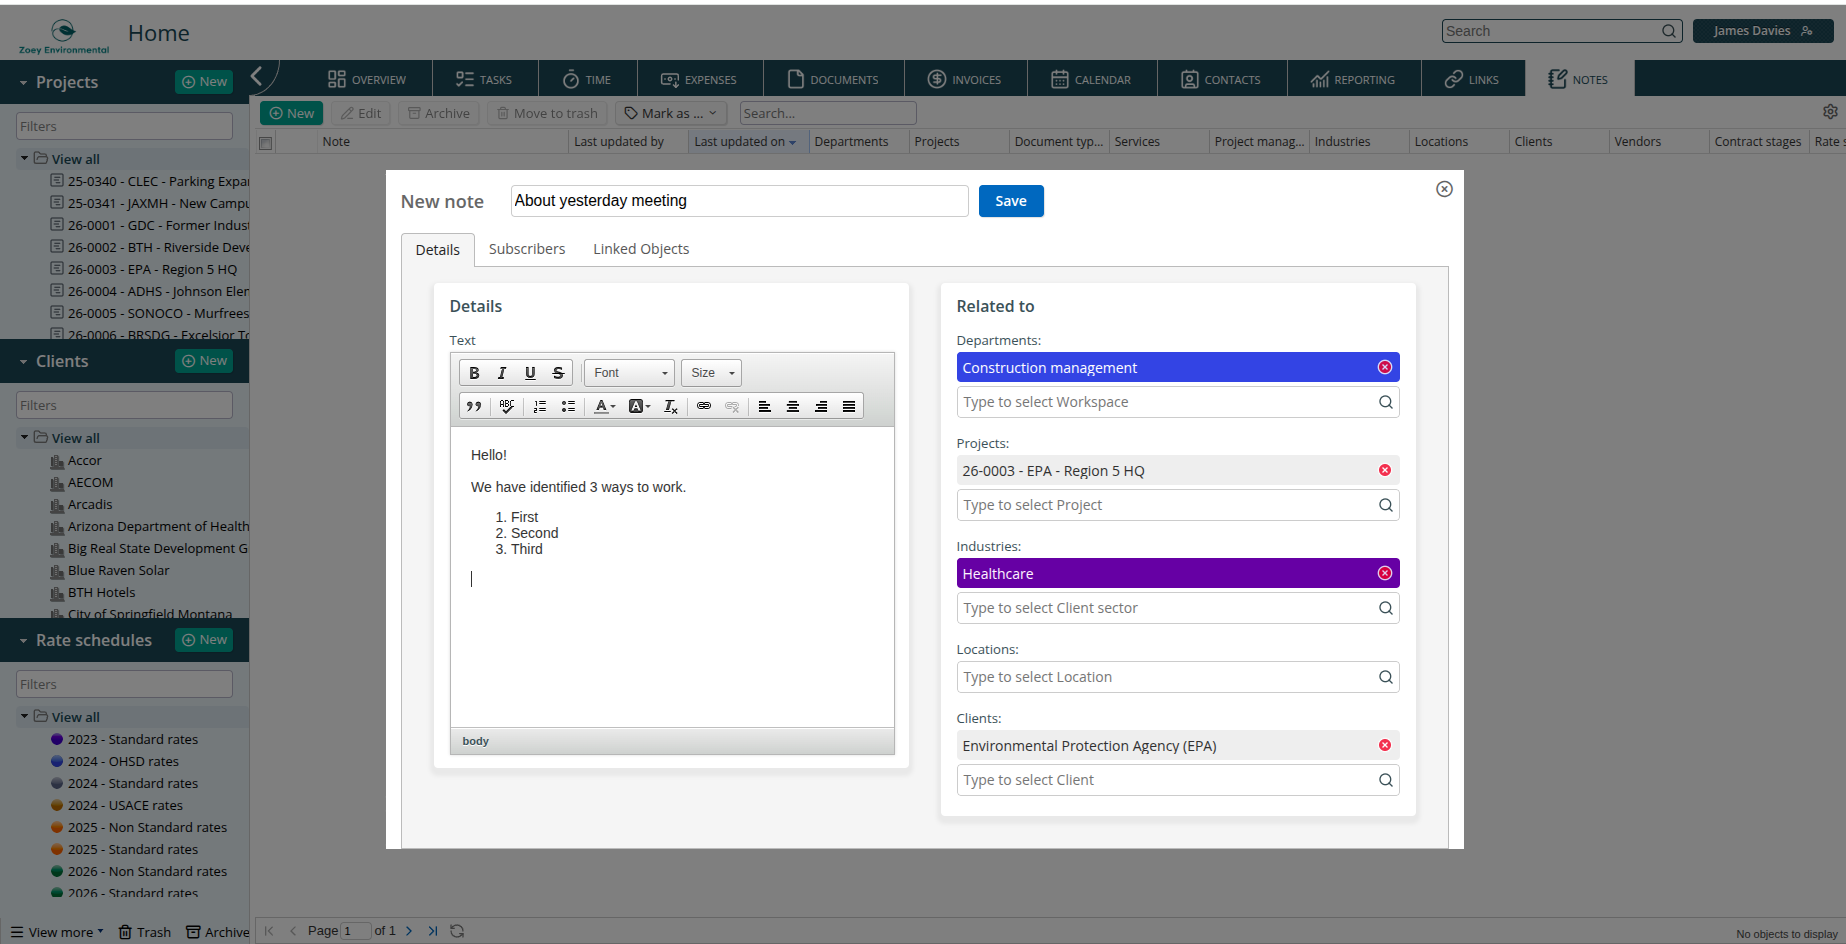
Task: Switch to the Linked Objects tab
Action: 641,249
